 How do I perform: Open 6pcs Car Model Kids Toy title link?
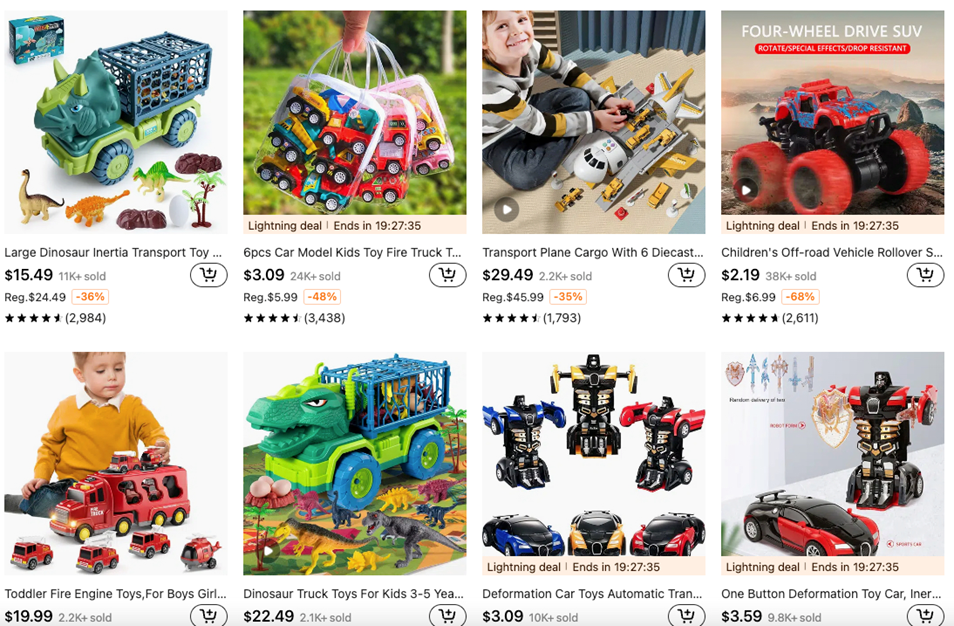point(352,252)
